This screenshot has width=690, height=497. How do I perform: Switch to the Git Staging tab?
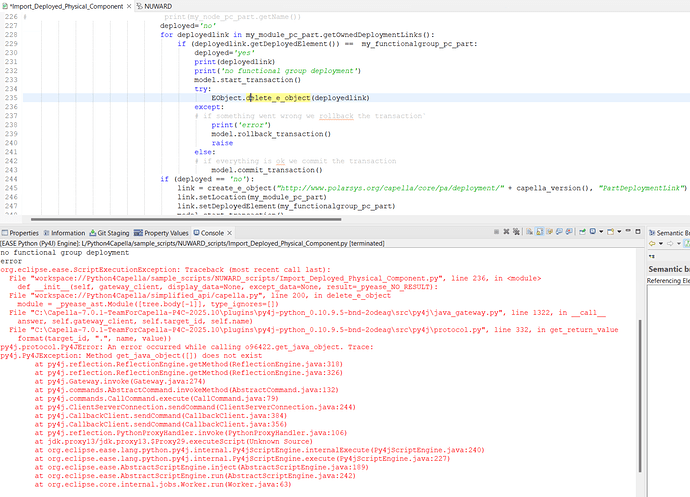coord(109,233)
